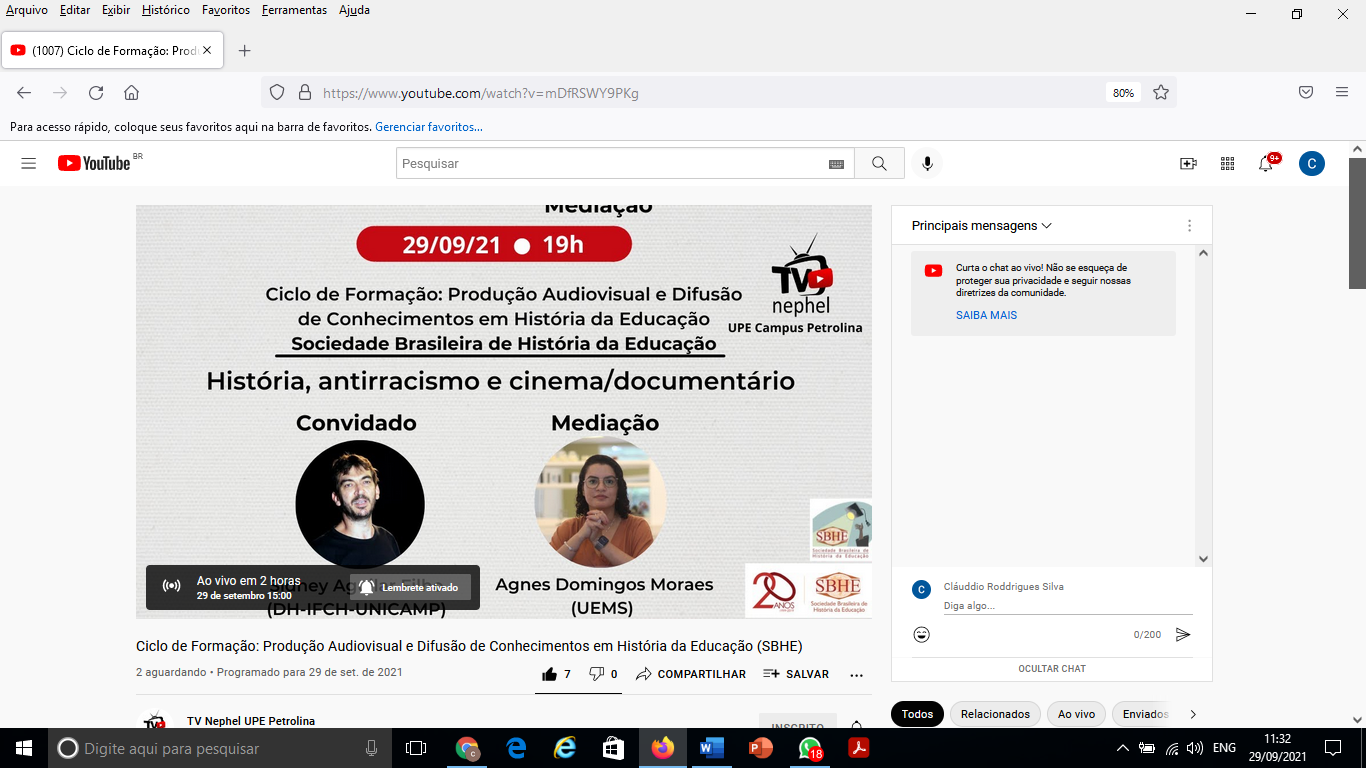Open the Editar menu
The image size is (1366, 768).
click(75, 10)
